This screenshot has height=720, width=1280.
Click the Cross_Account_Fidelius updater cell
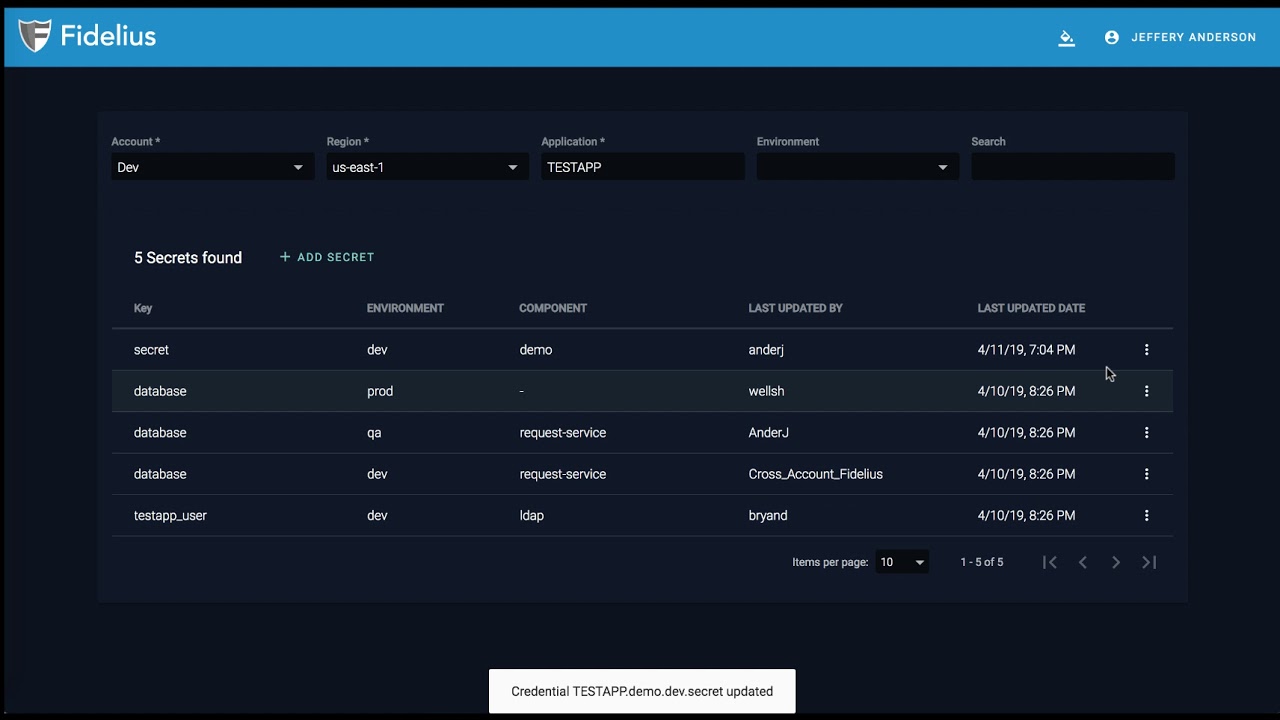pyautogui.click(x=816, y=474)
